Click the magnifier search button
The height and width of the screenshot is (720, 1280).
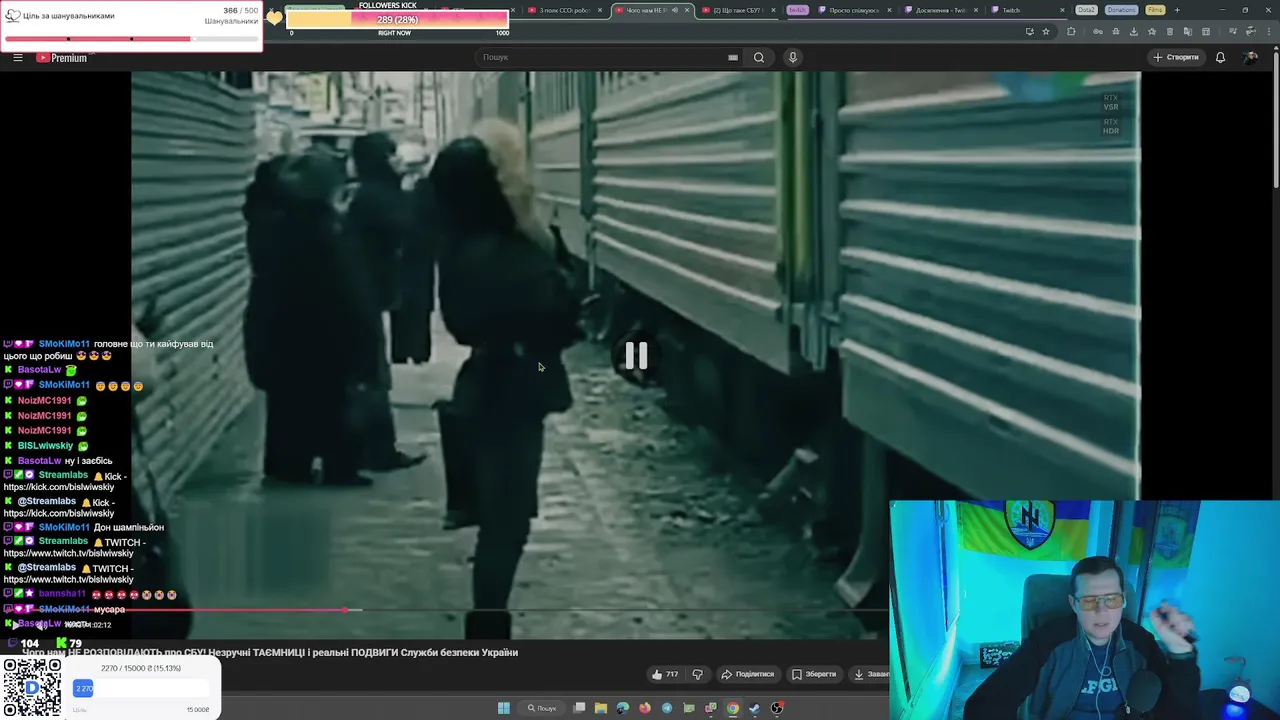point(759,57)
